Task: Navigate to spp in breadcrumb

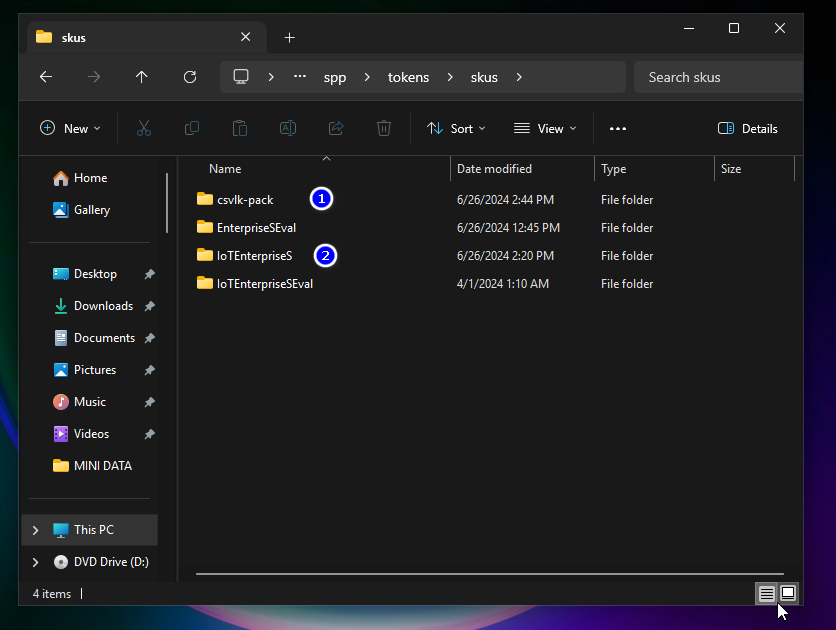Action: [x=335, y=77]
